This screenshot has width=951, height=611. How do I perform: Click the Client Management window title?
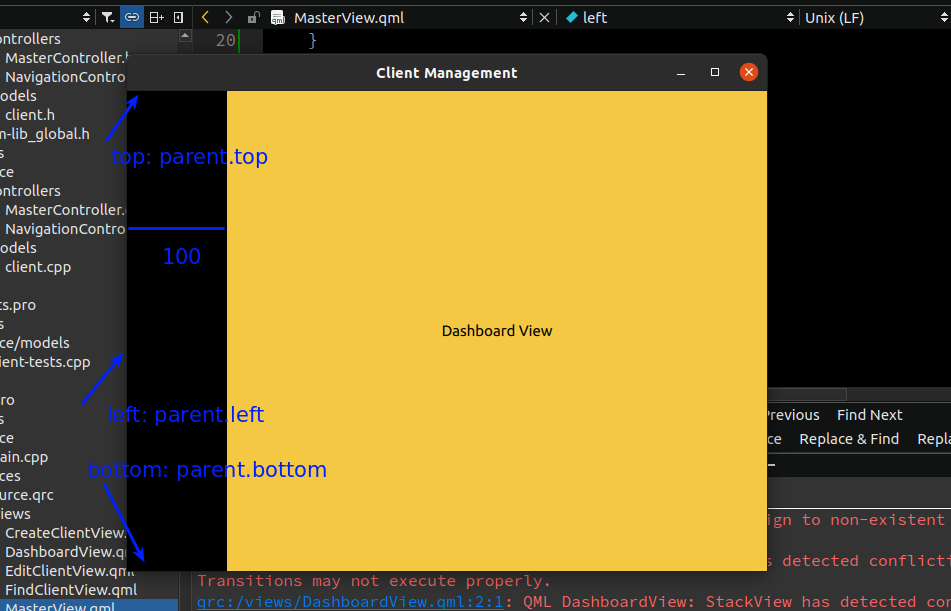tap(446, 73)
